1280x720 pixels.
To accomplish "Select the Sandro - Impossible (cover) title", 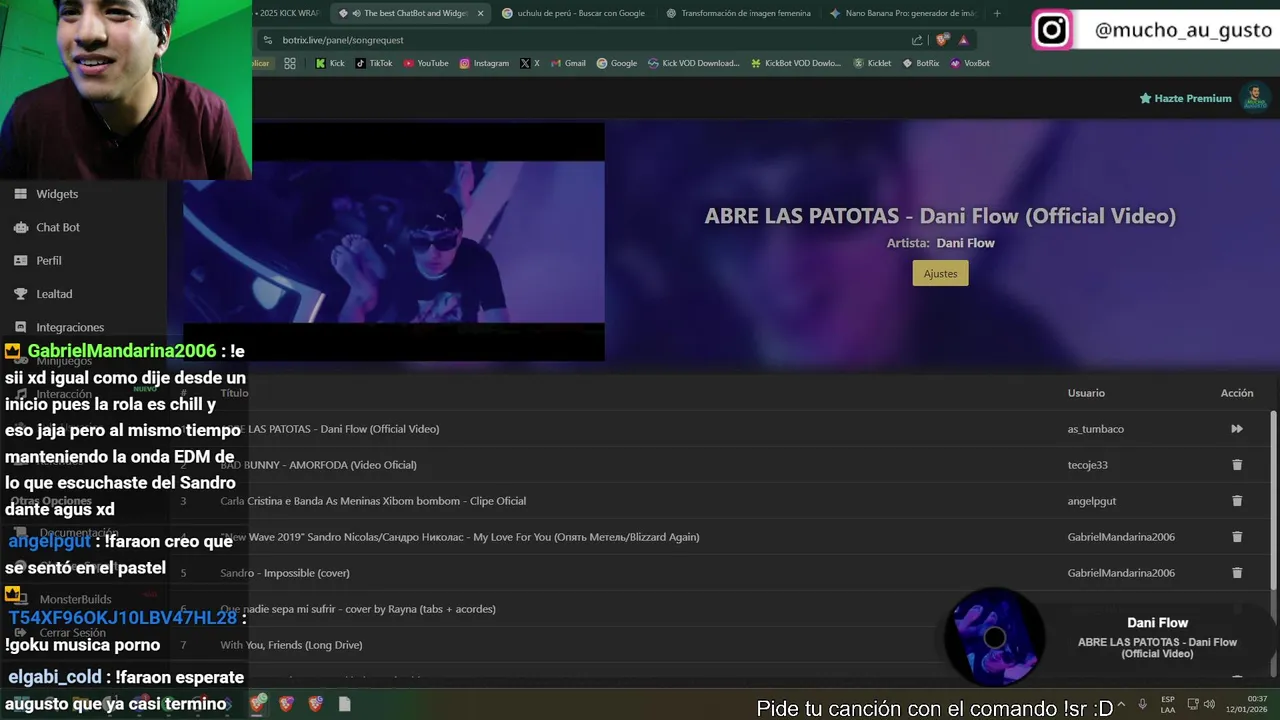I will pos(285,573).
